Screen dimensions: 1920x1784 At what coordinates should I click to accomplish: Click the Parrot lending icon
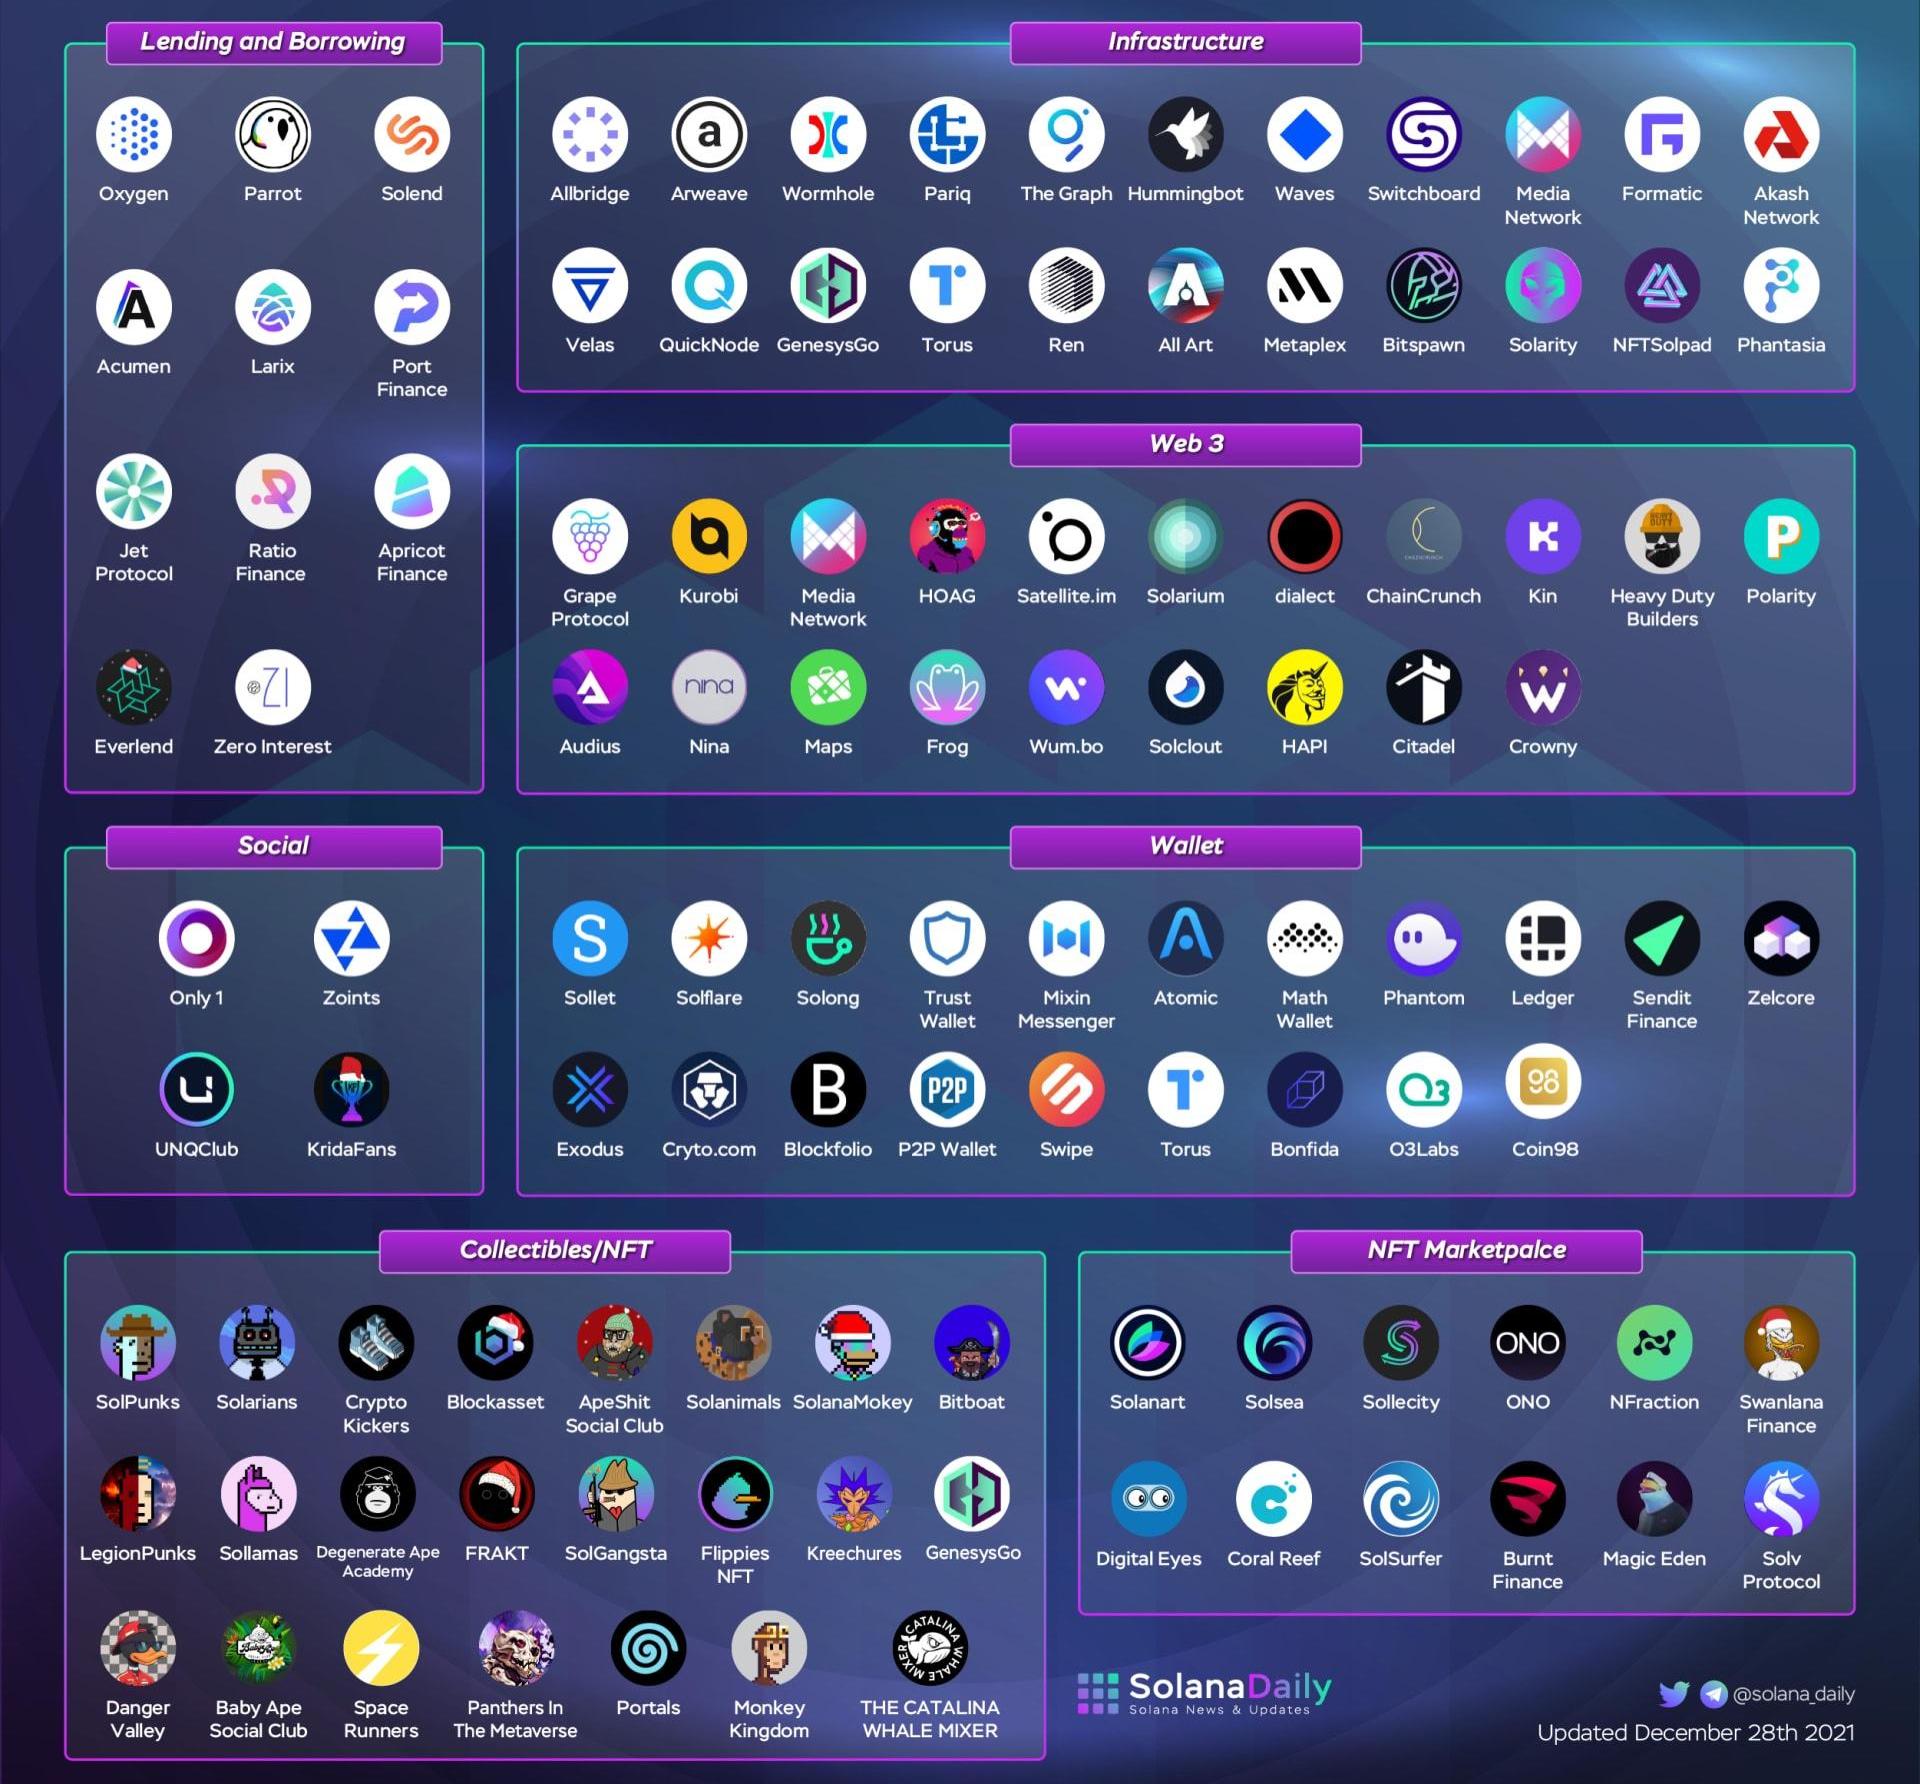point(272,135)
